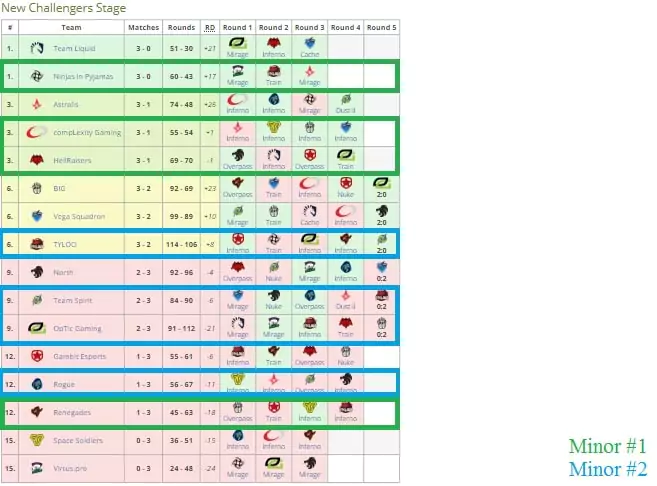
Task: Click the compLexity Gaming logo in Team column
Action: tap(37, 132)
